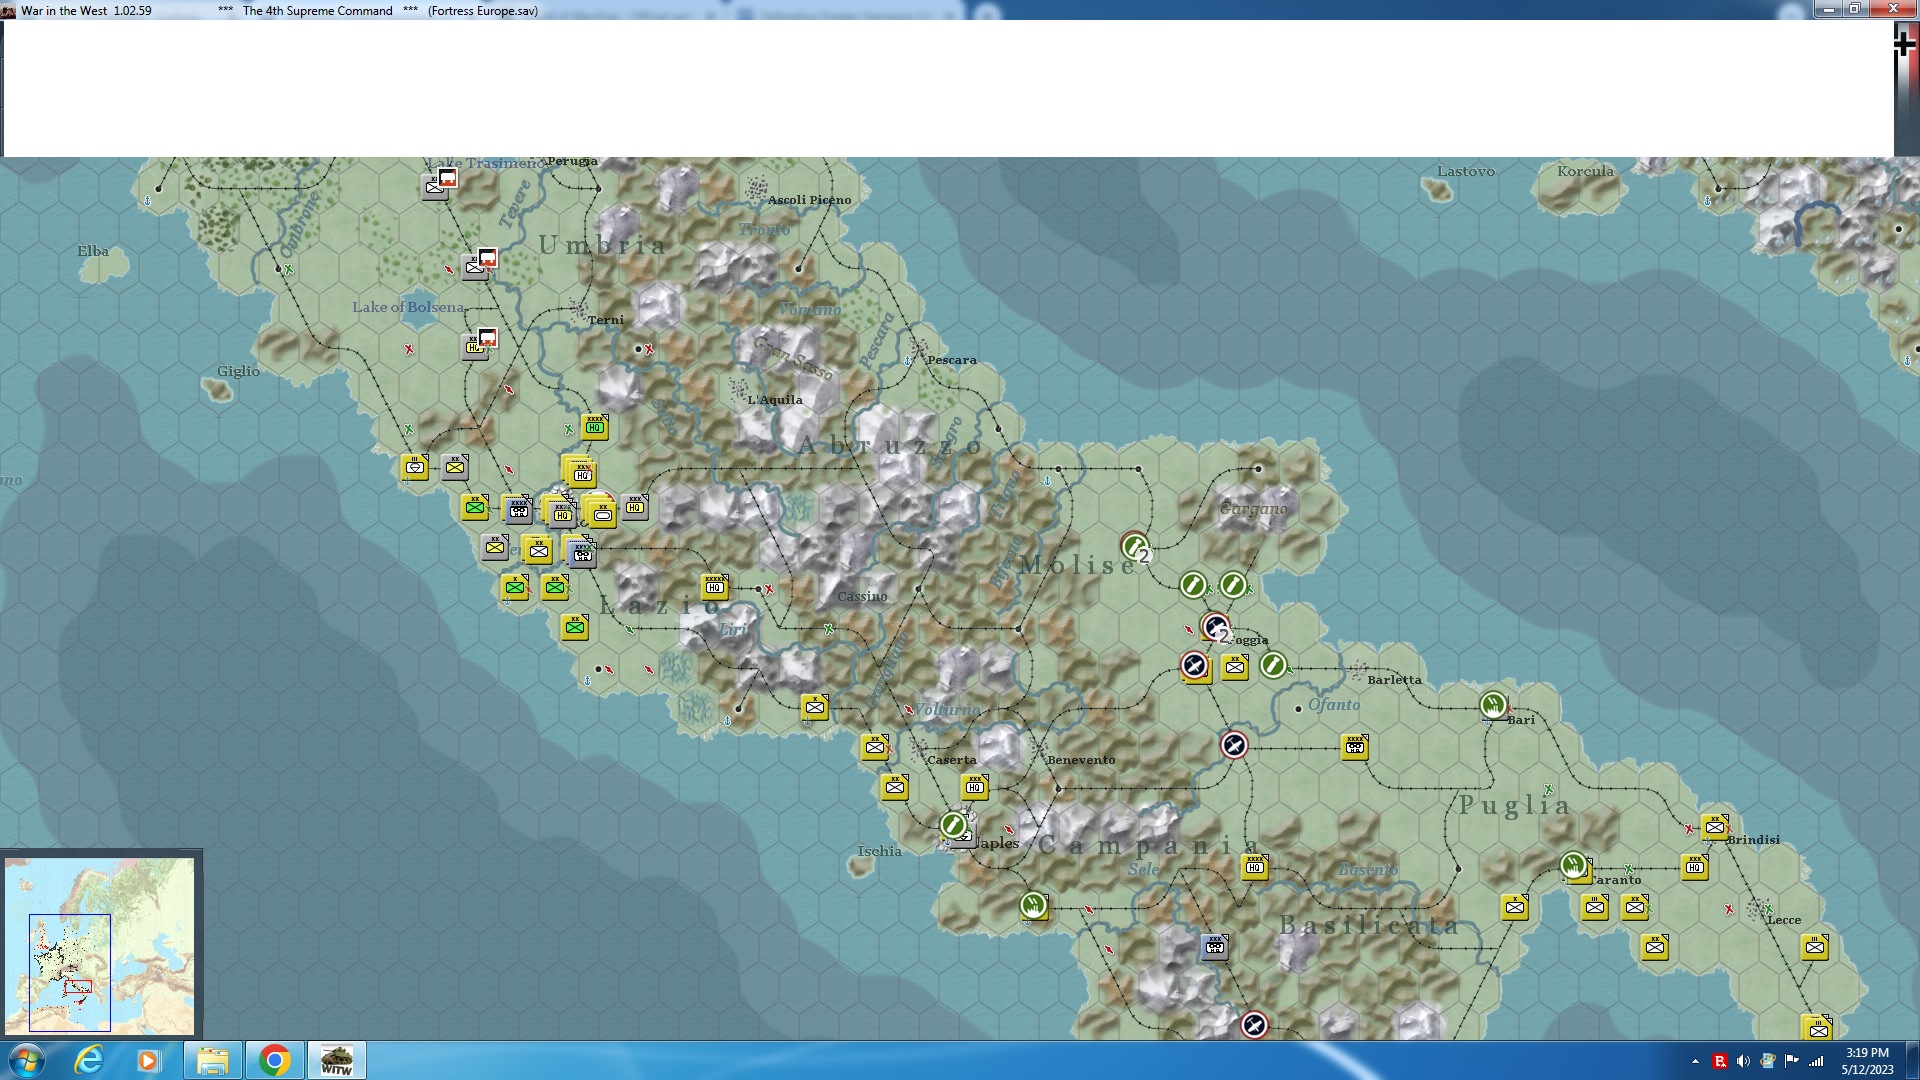1920x1080 pixels.
Task: Select the port icon at Bari
Action: click(x=1493, y=705)
